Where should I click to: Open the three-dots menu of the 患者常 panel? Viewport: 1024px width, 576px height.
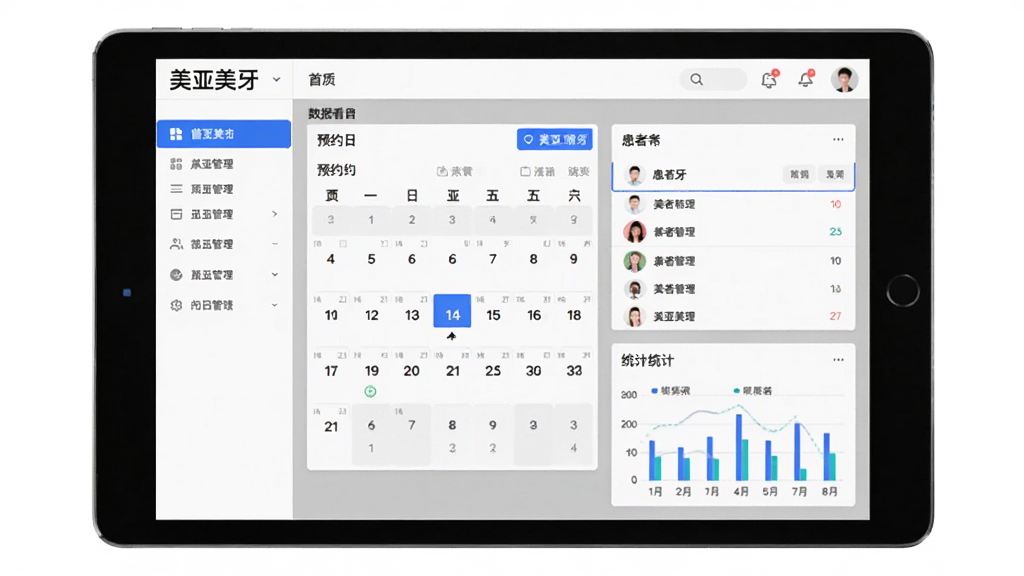click(838, 139)
